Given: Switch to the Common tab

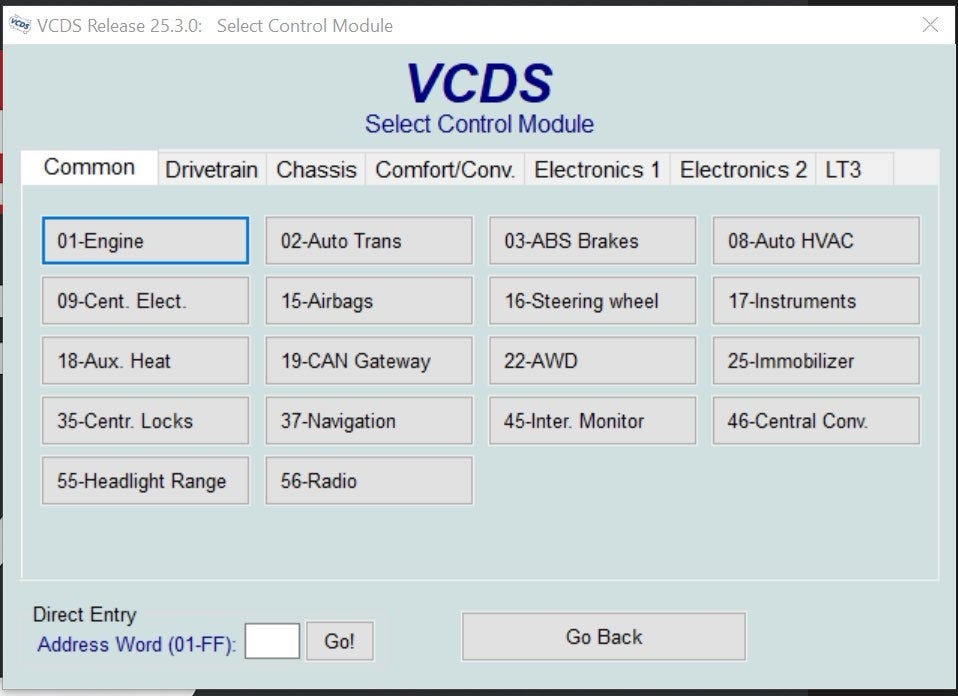Looking at the screenshot, I should point(89,167).
